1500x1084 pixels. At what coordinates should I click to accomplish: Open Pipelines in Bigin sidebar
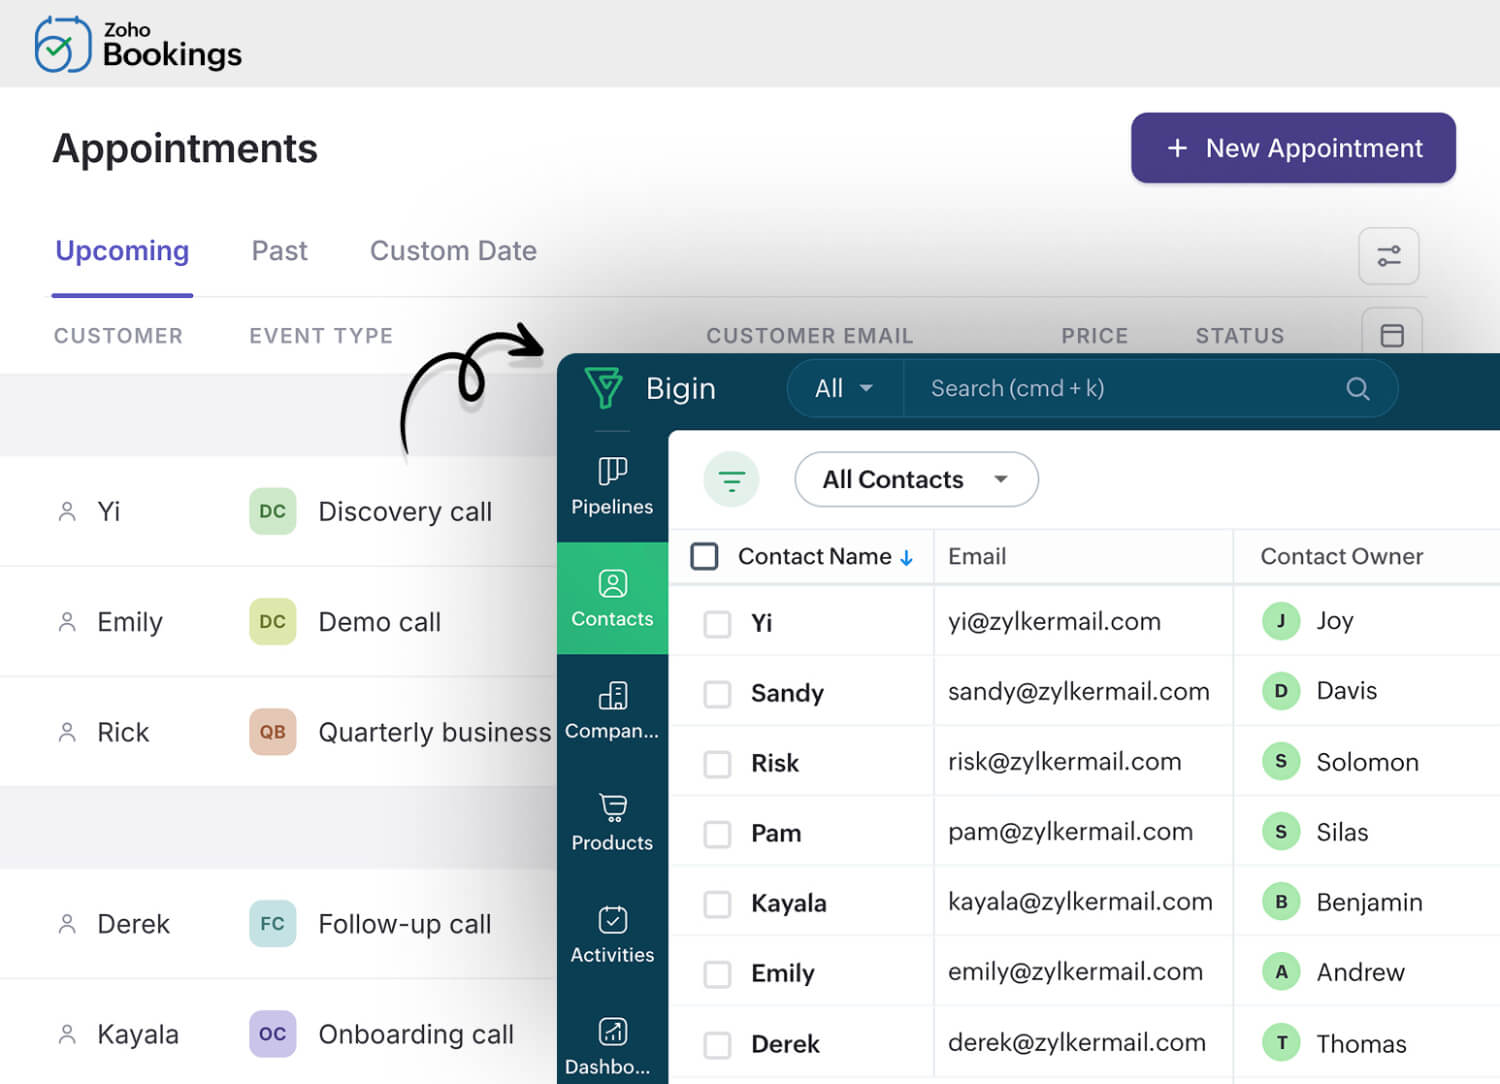click(x=612, y=486)
